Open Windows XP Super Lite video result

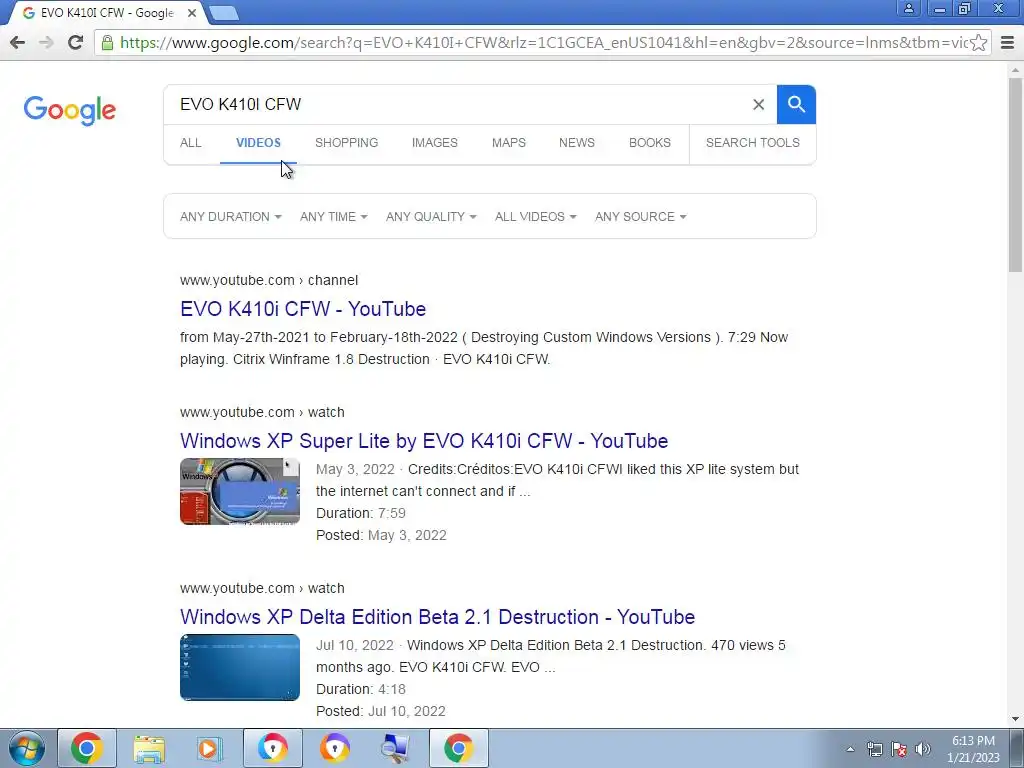coord(424,441)
